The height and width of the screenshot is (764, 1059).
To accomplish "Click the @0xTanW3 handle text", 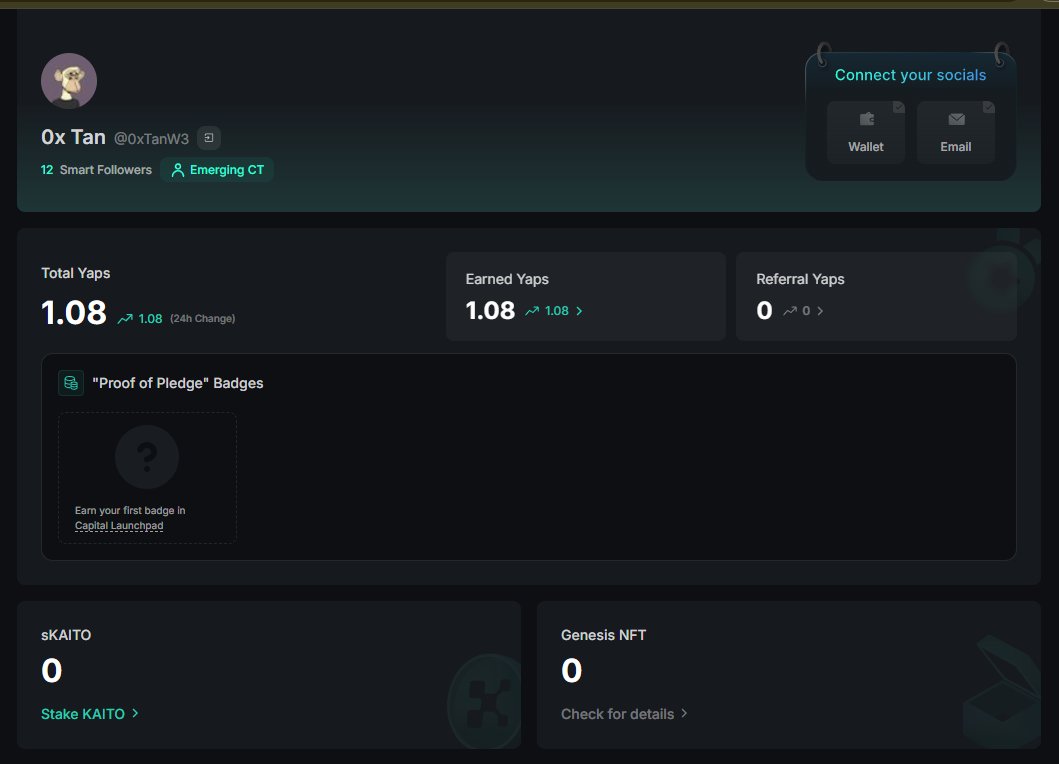I will [x=151, y=138].
